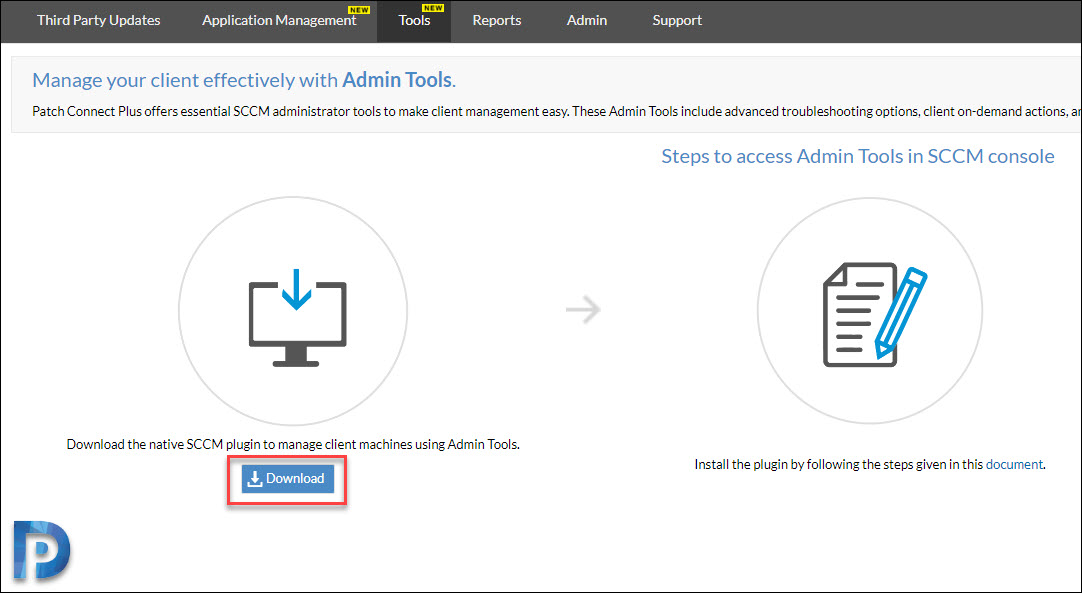
Task: Click the document with pencil icon
Action: (874, 314)
